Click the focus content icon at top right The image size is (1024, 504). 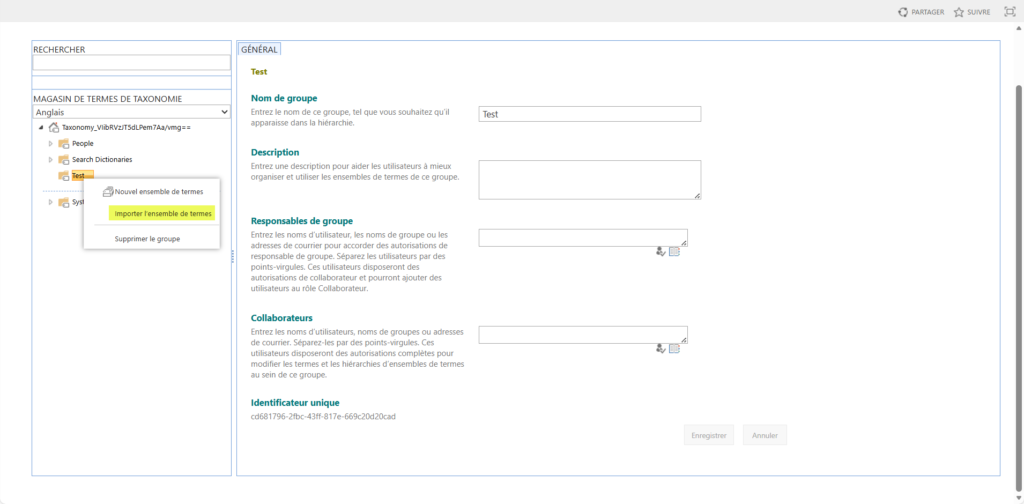(x=1009, y=12)
